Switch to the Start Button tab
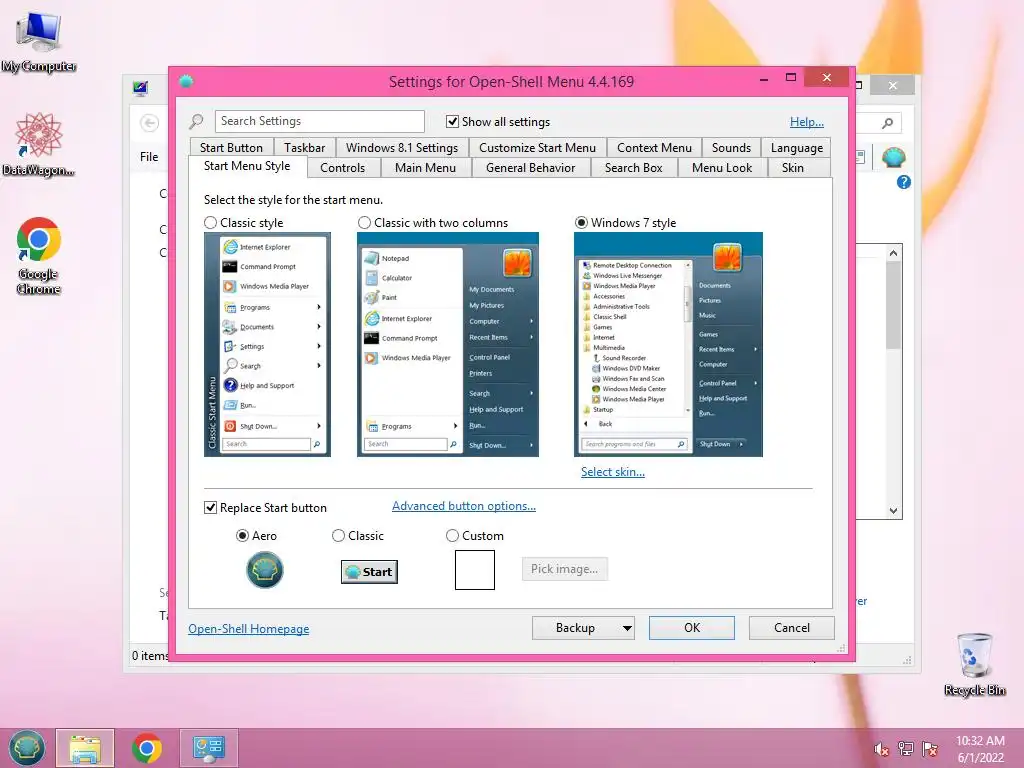This screenshot has width=1024, height=768. pyautogui.click(x=231, y=148)
